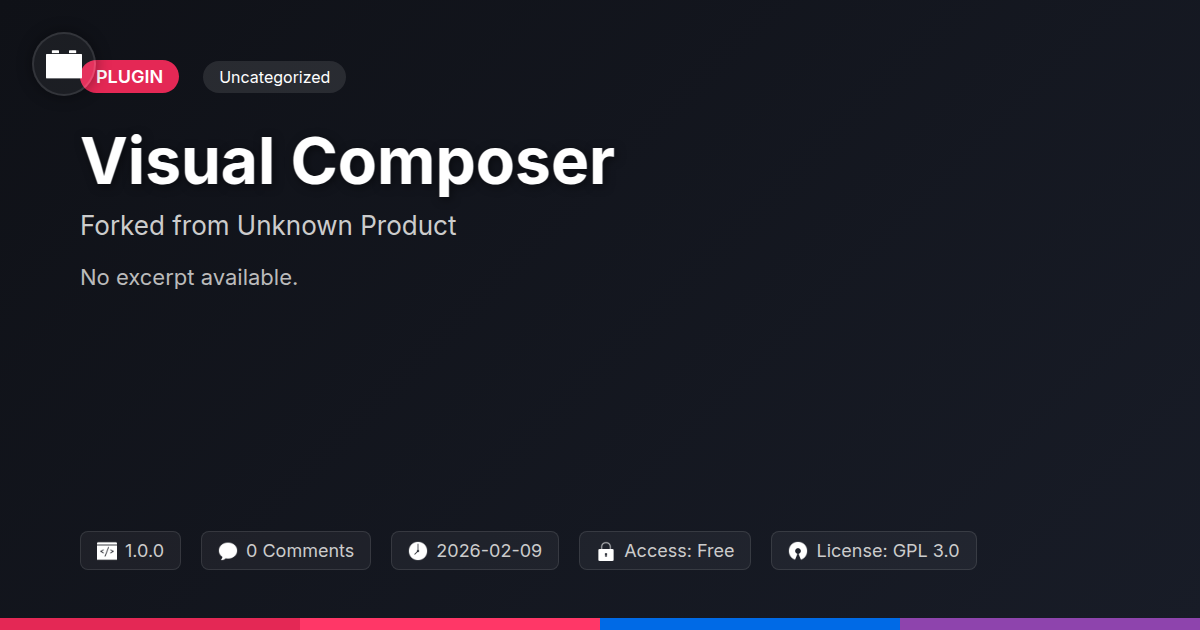Open the 0 Comments badge

click(286, 551)
